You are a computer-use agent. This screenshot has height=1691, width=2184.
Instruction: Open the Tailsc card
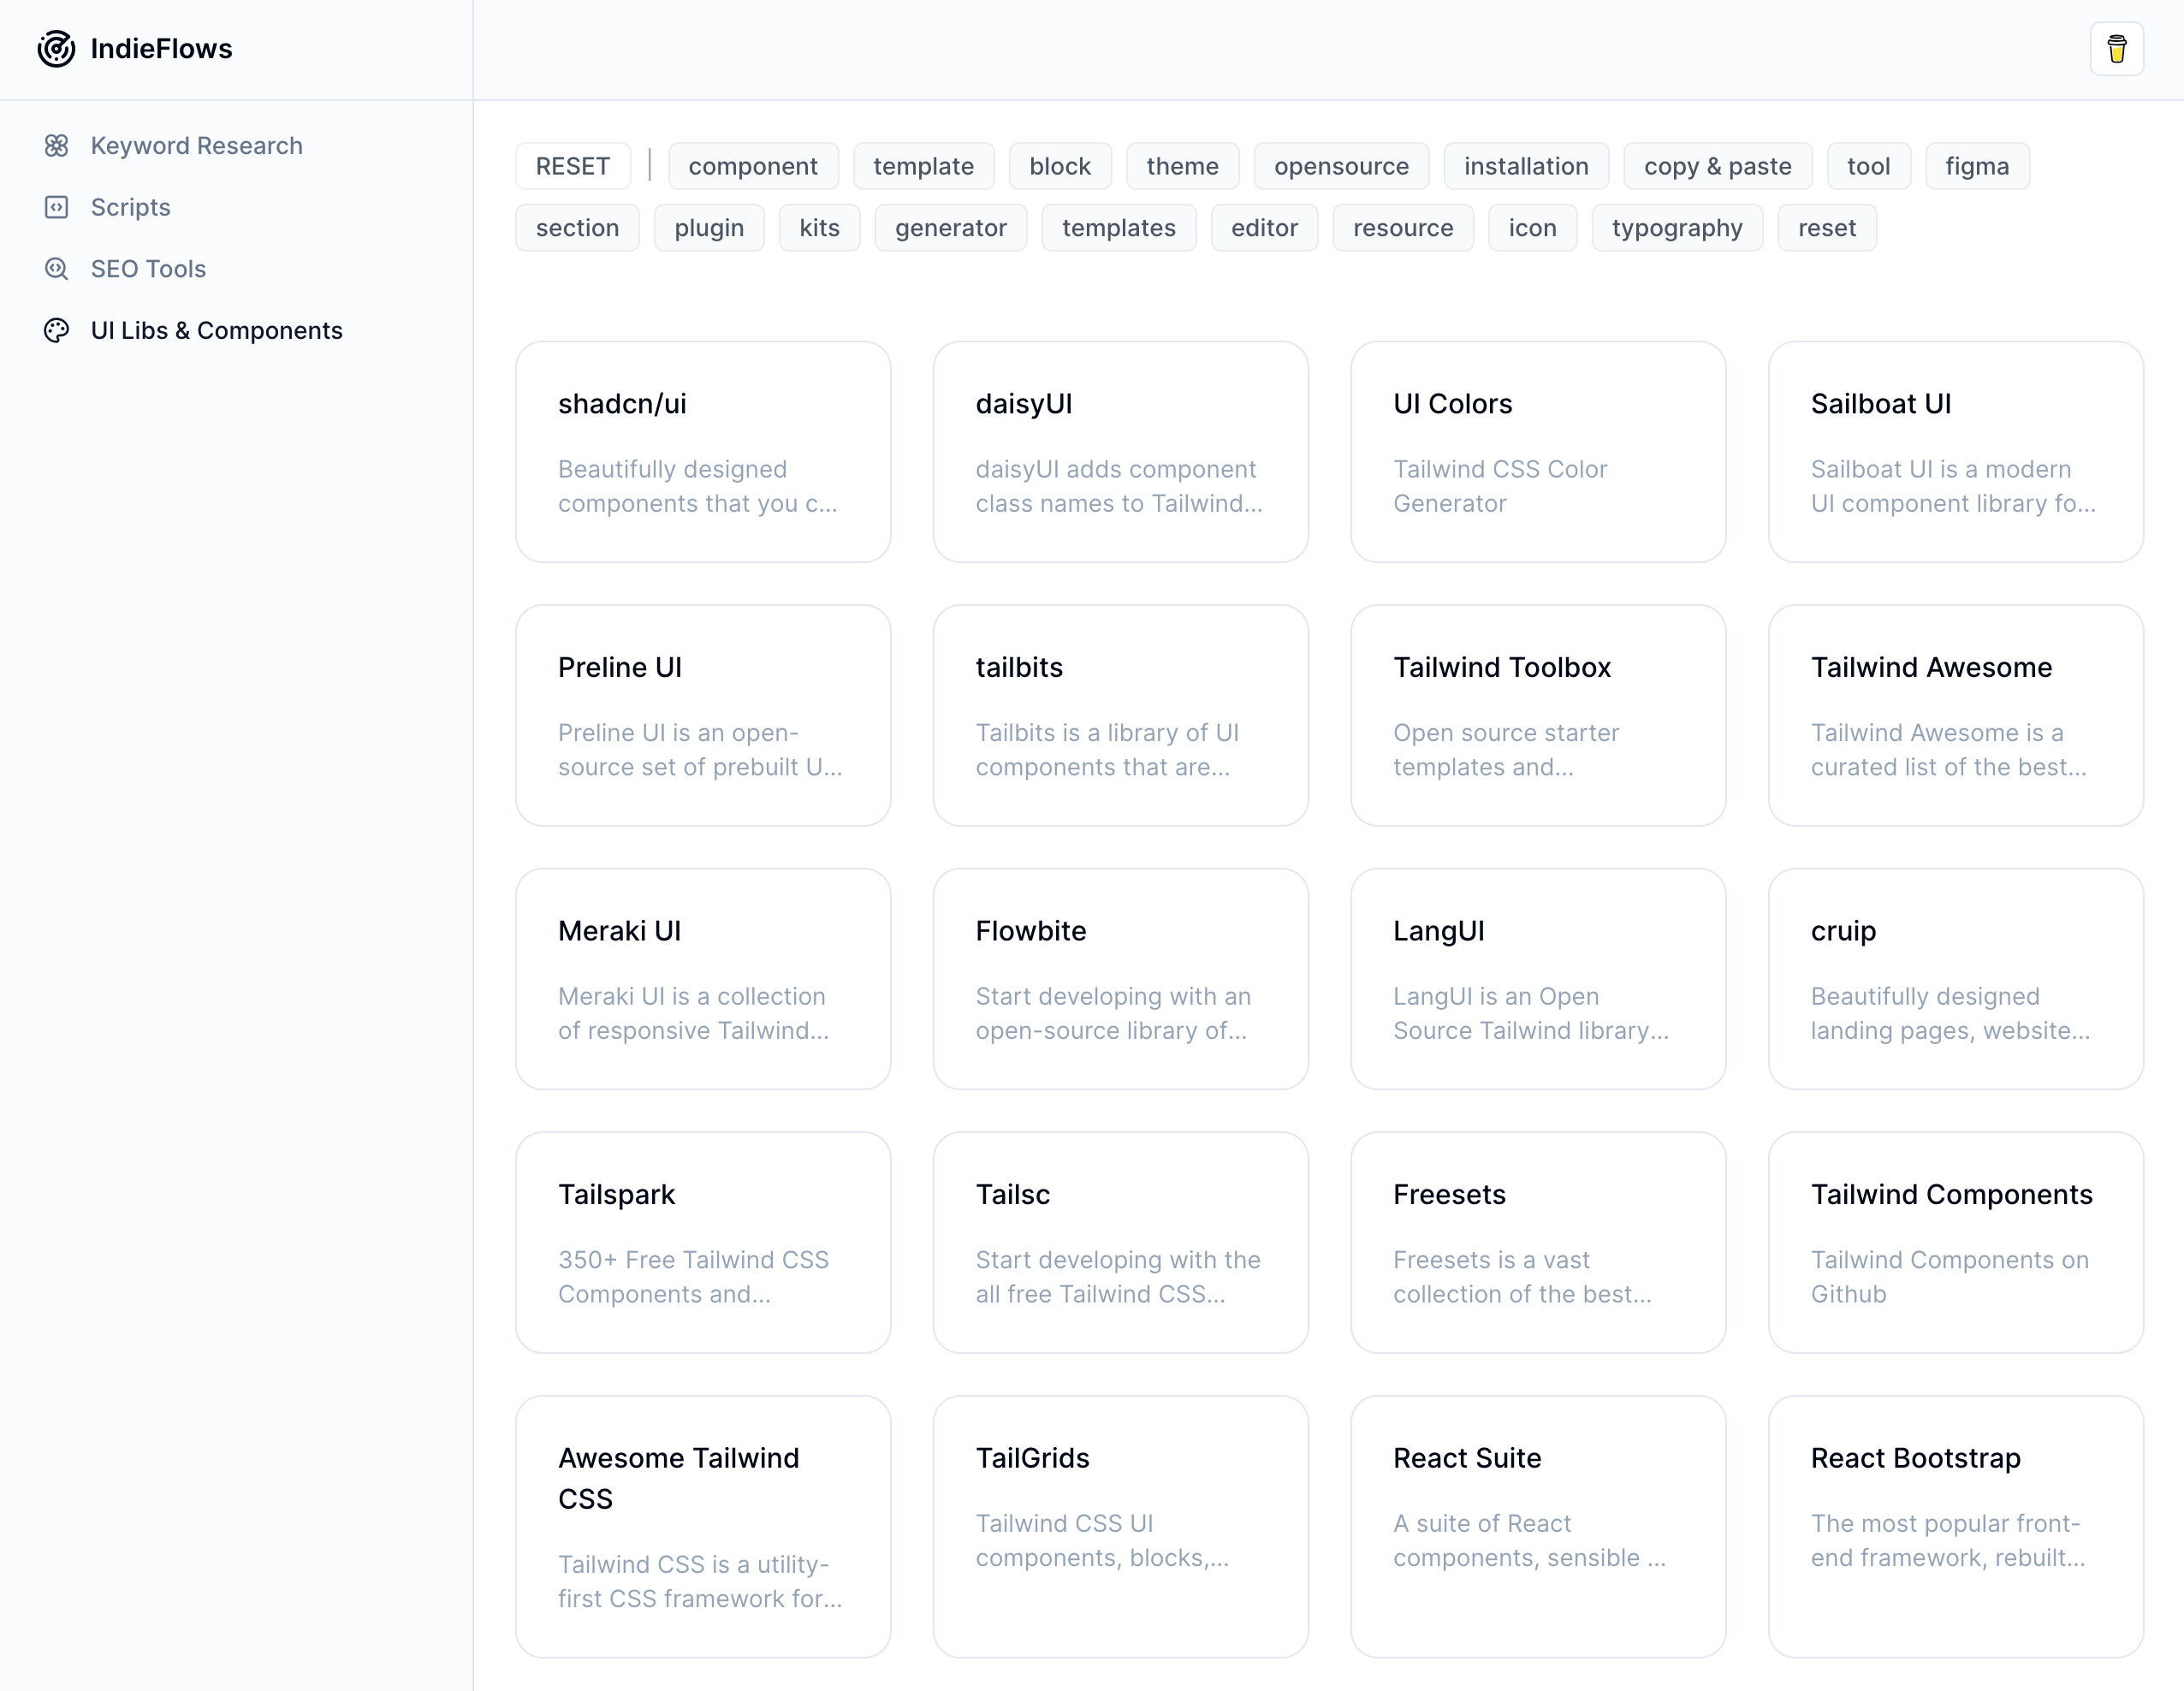pos(1120,1242)
